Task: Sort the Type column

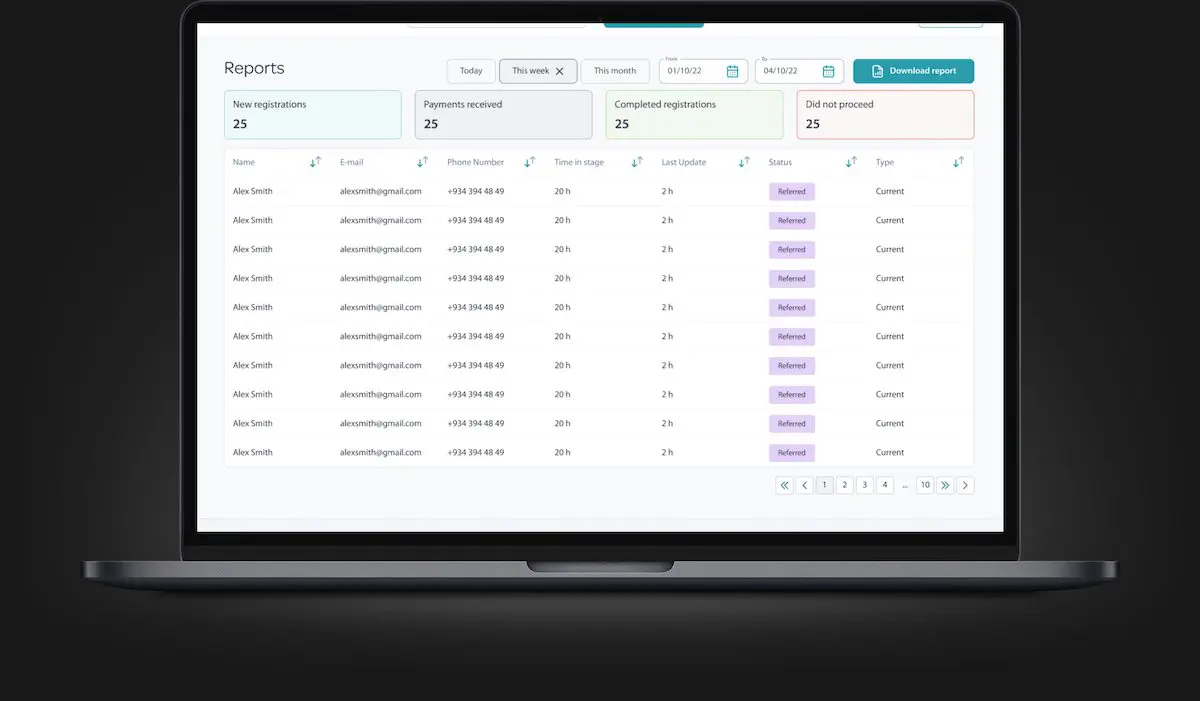Action: point(958,161)
